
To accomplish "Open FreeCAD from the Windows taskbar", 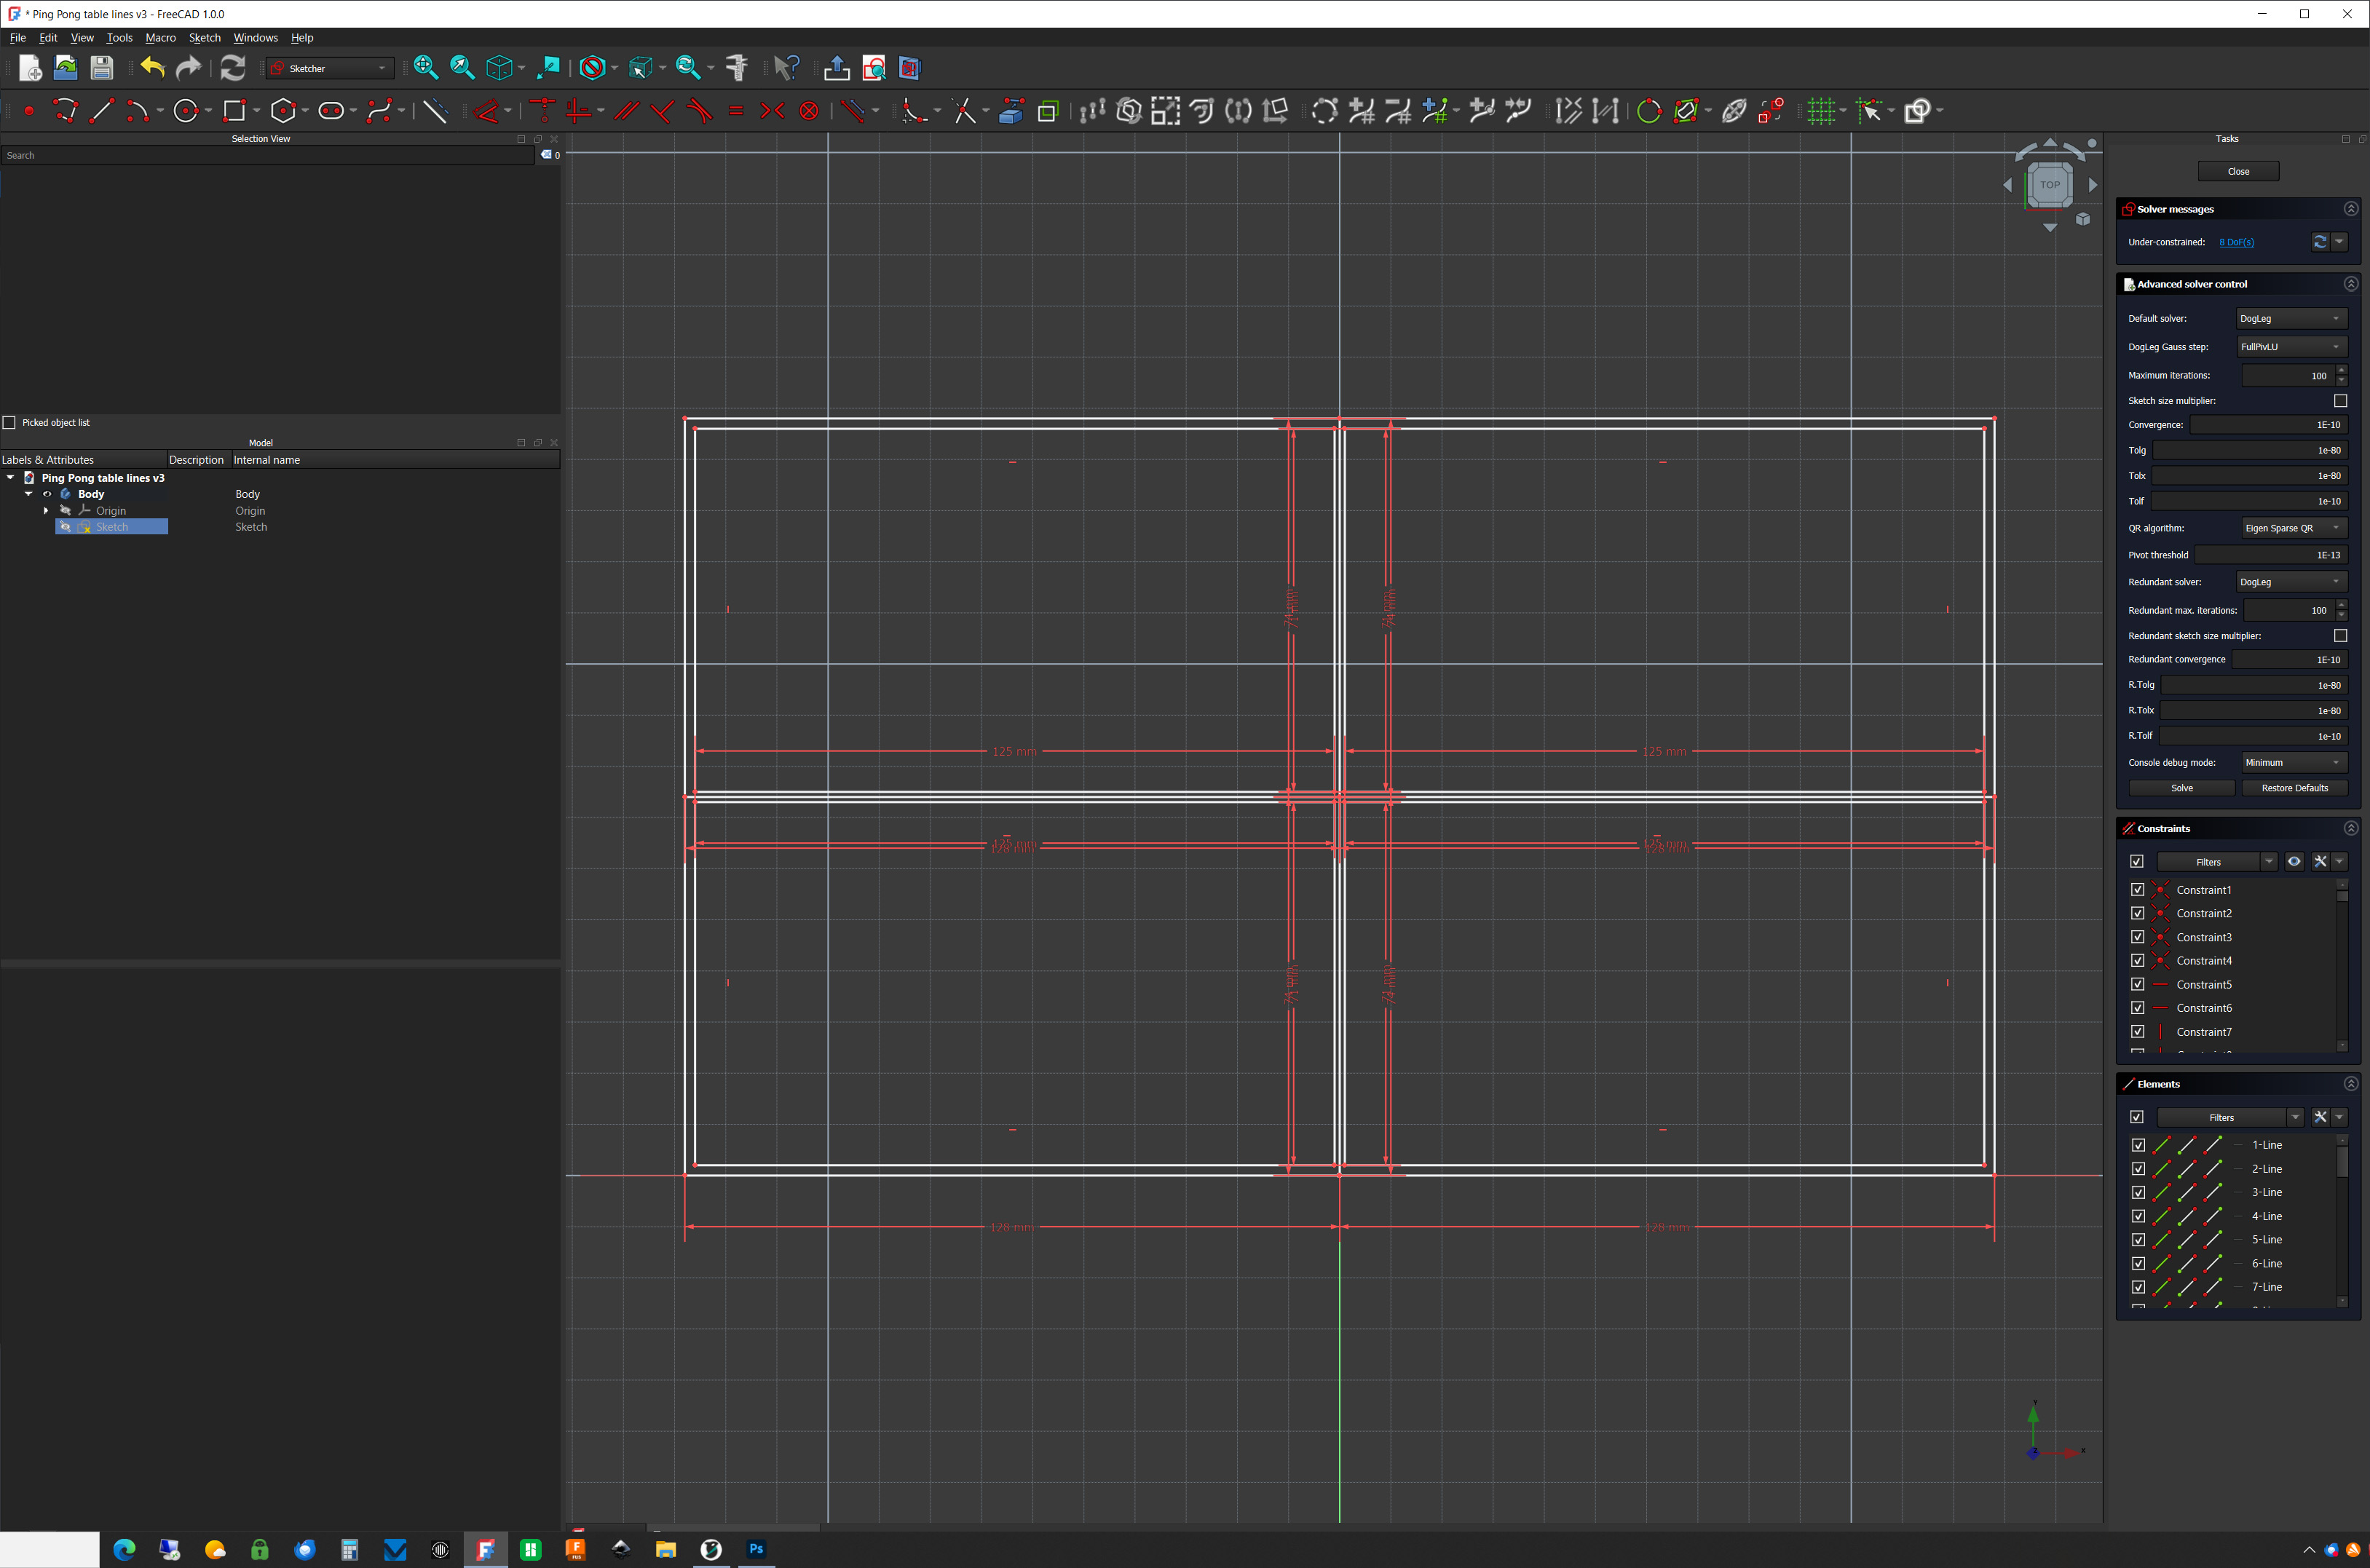I will pyautogui.click(x=486, y=1549).
